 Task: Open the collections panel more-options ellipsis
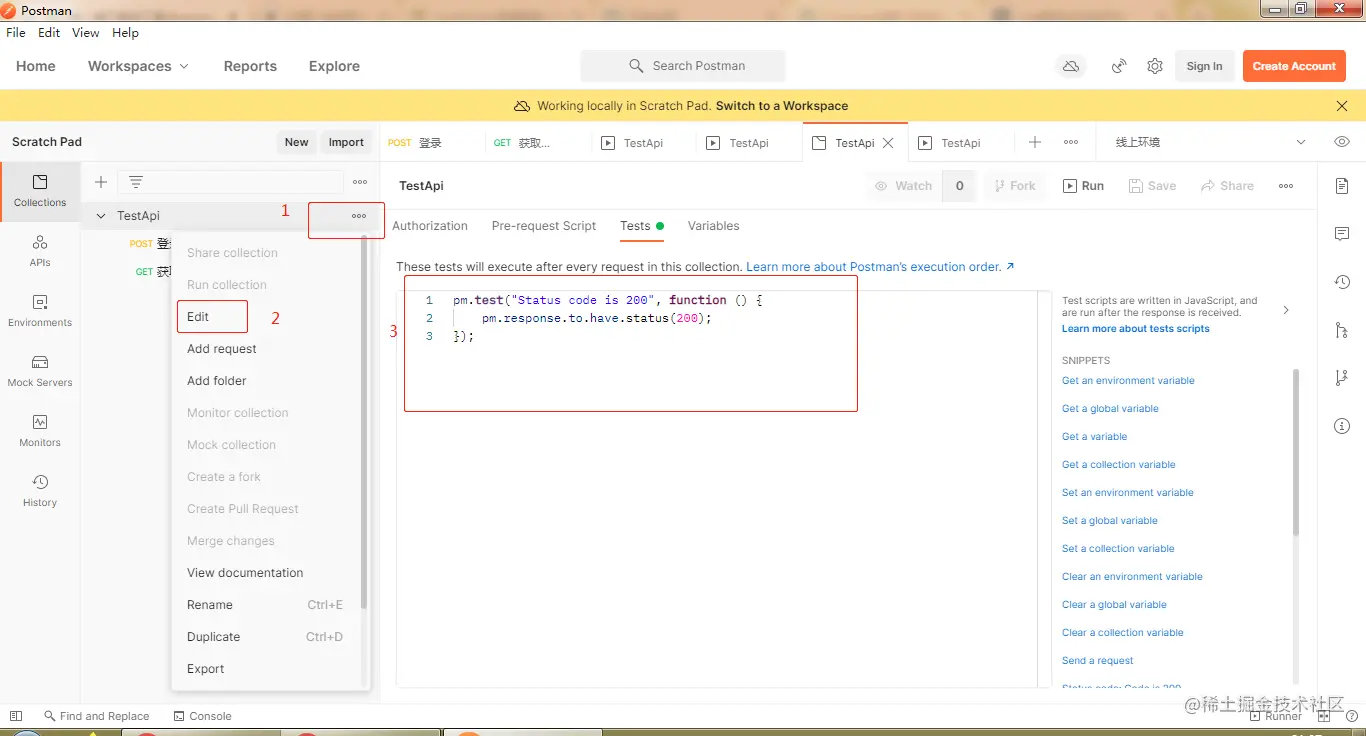360,182
